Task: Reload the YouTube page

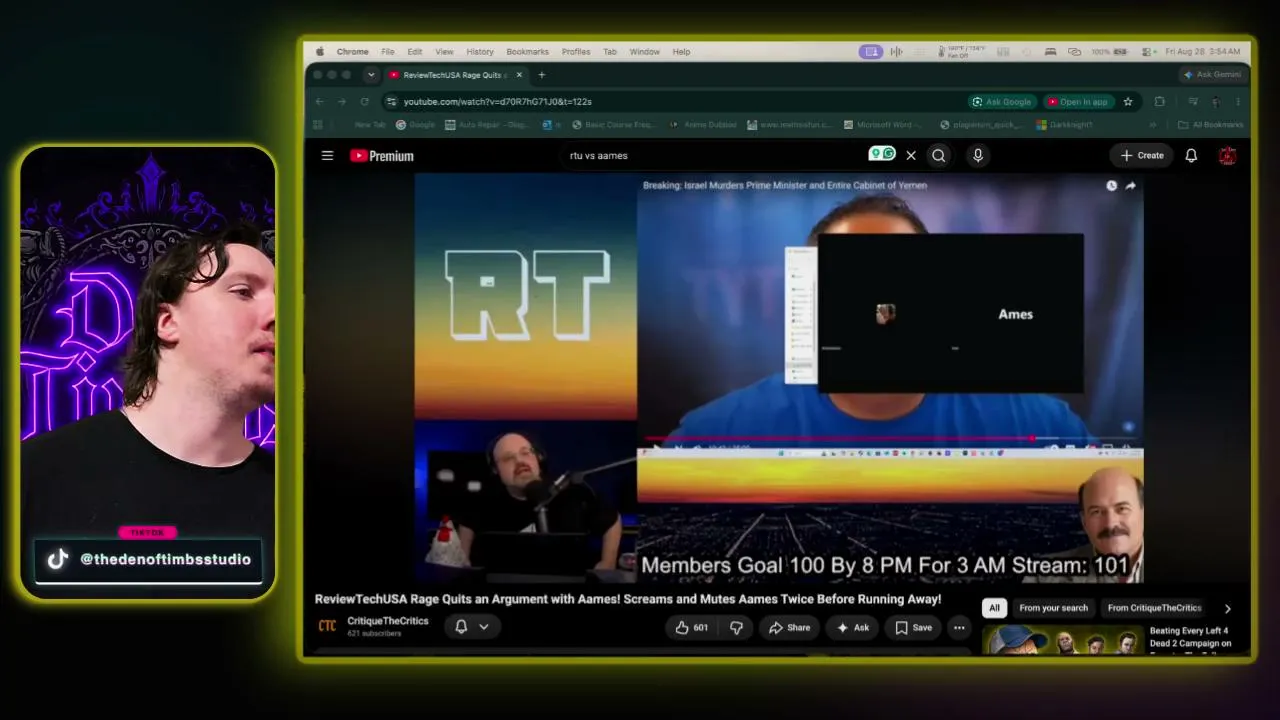Action: click(x=365, y=101)
